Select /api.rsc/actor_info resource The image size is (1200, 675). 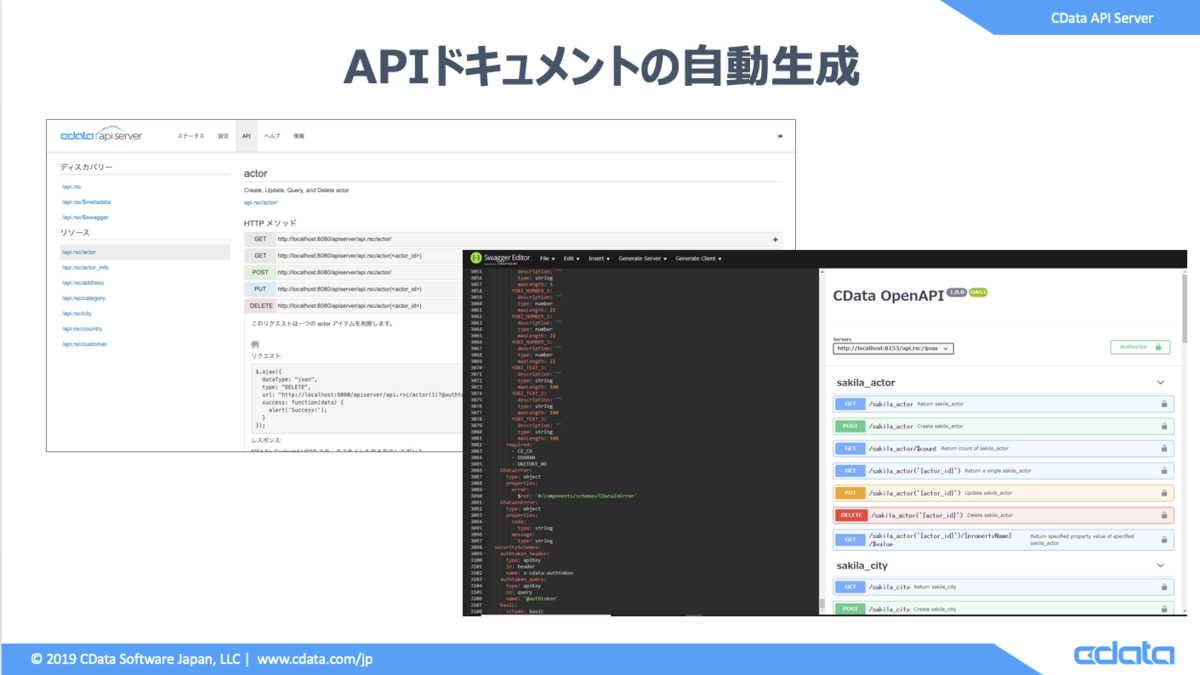pyautogui.click(x=85, y=267)
